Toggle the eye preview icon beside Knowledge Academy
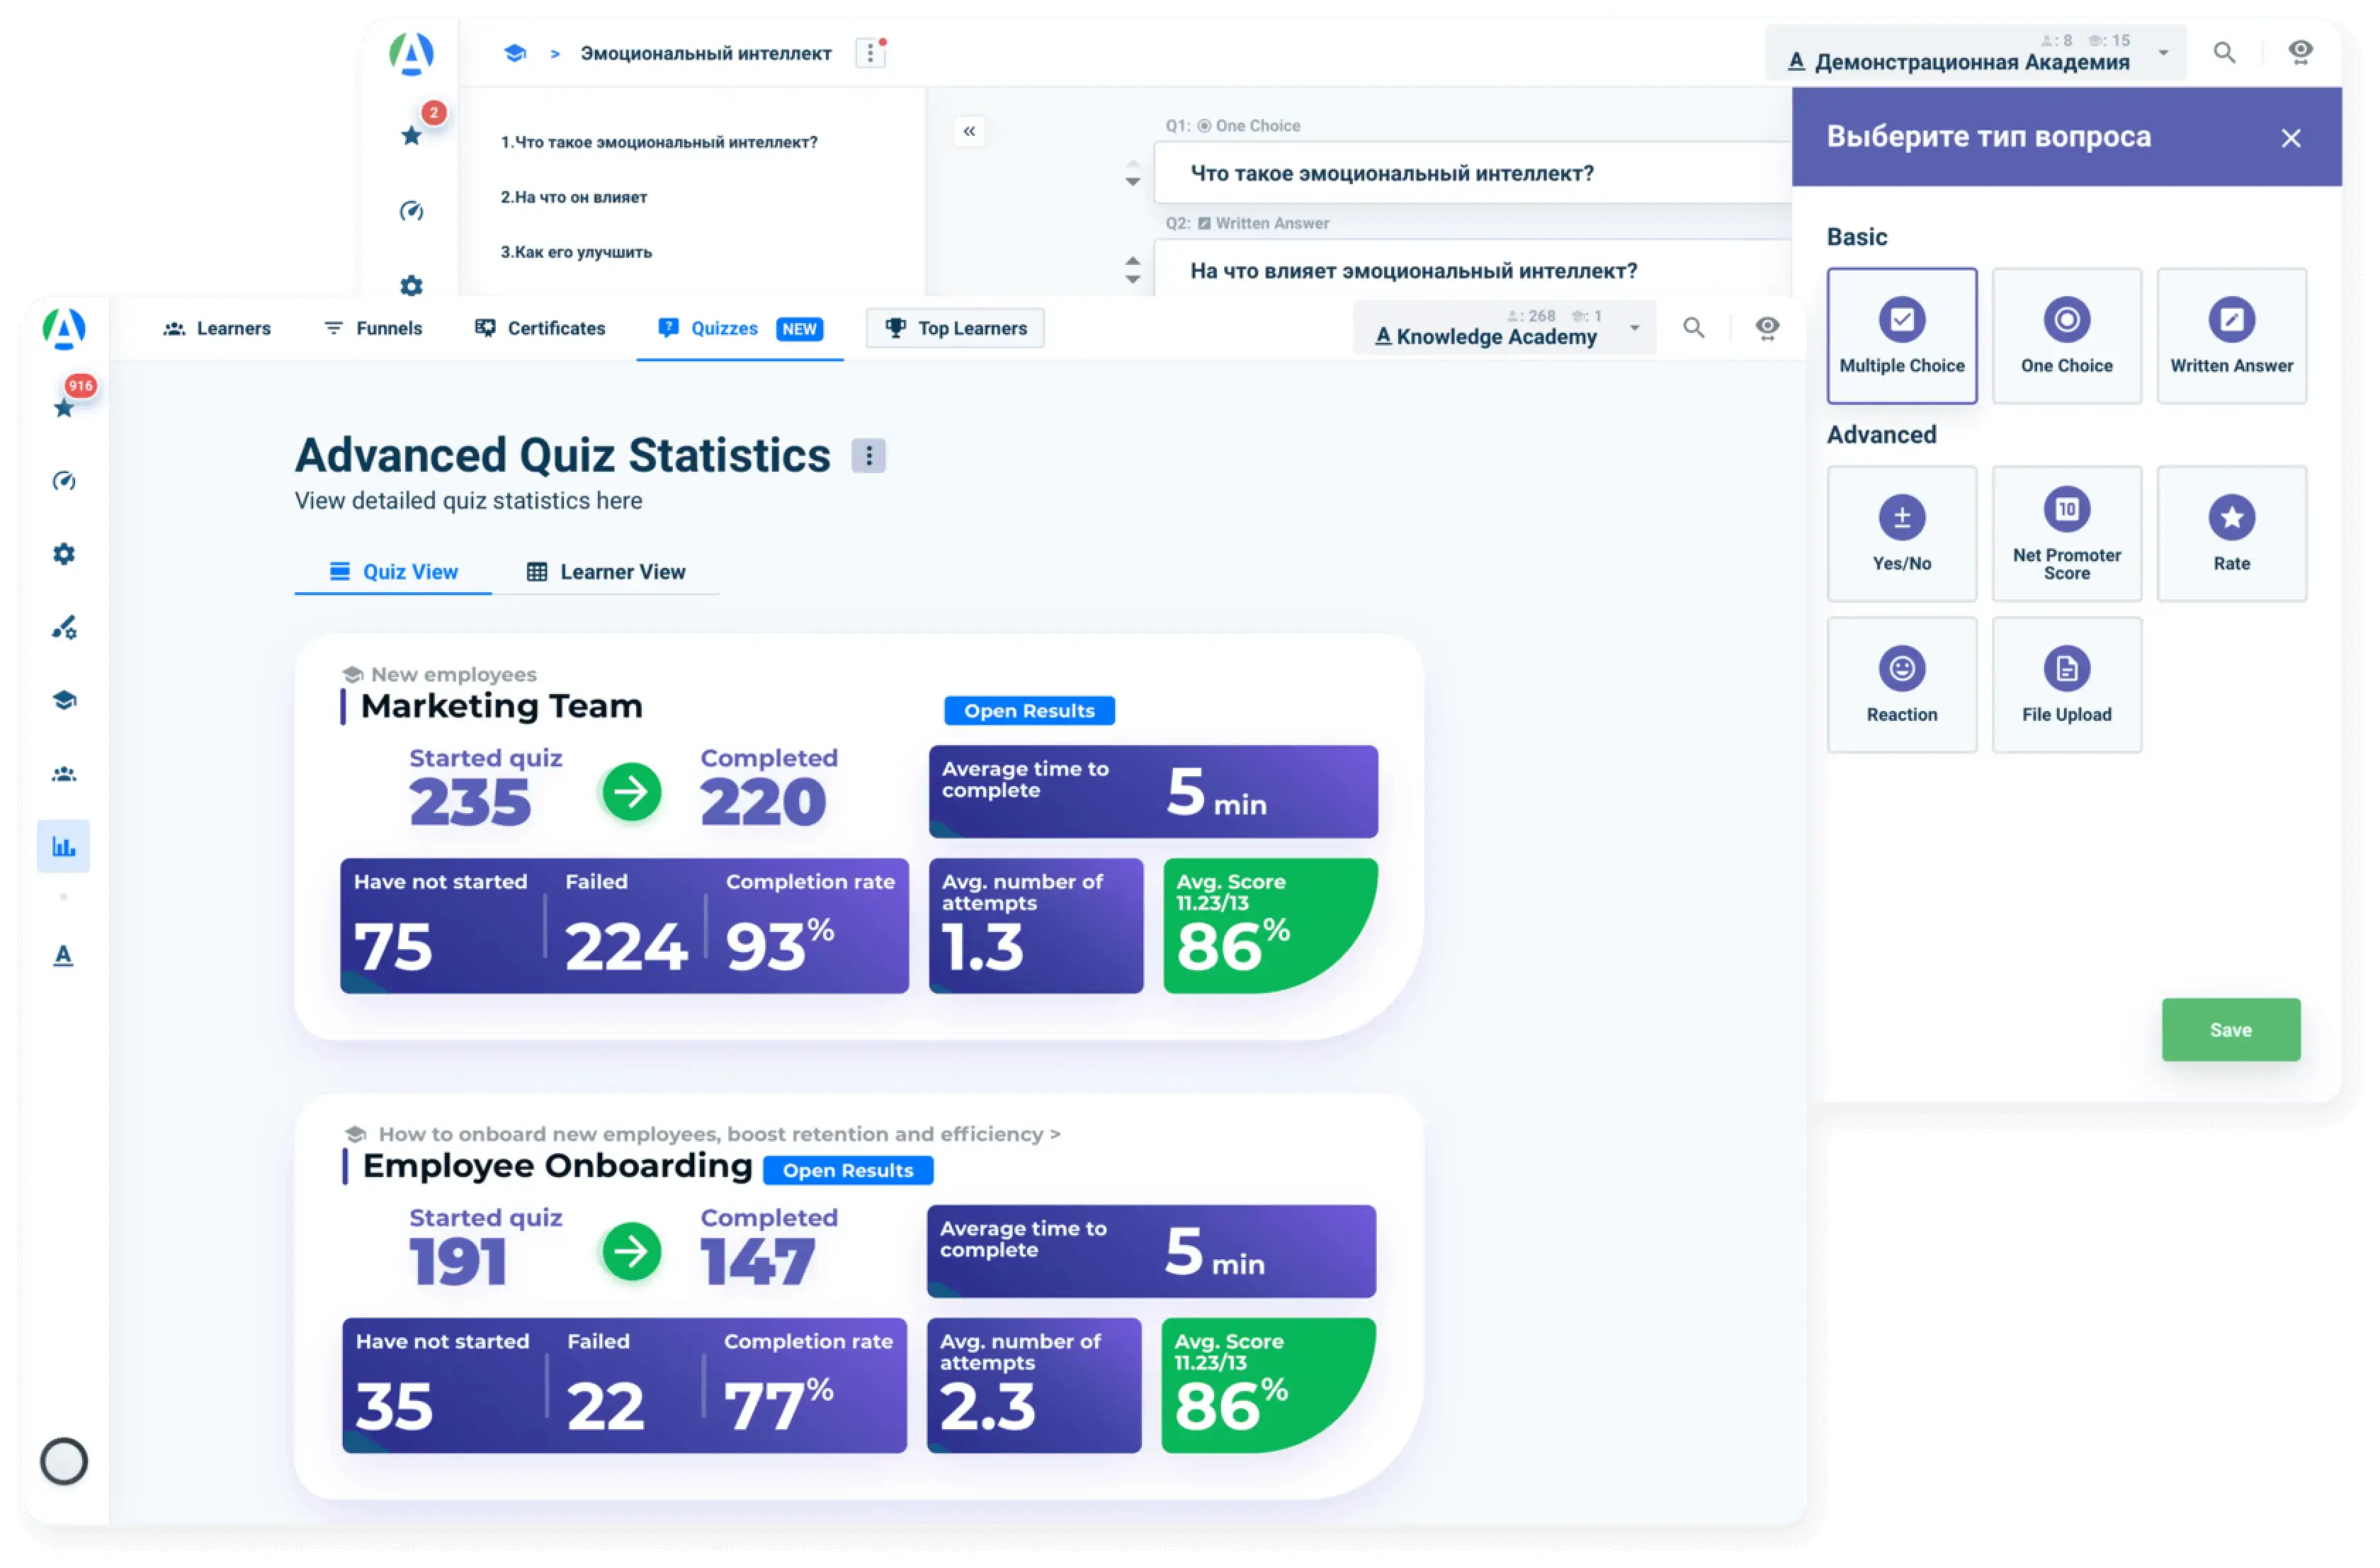Image resolution: width=2380 pixels, height=1568 pixels. coord(1767,328)
